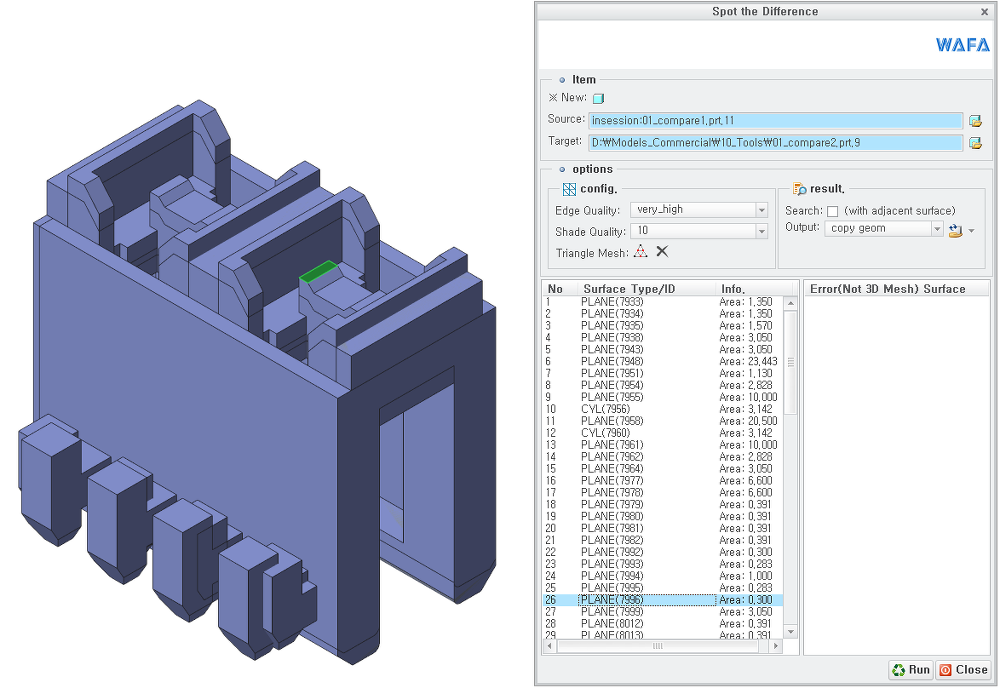This screenshot has width=1000, height=688.
Task: Click the Triangle Mesh red triangle icon
Action: click(x=640, y=252)
